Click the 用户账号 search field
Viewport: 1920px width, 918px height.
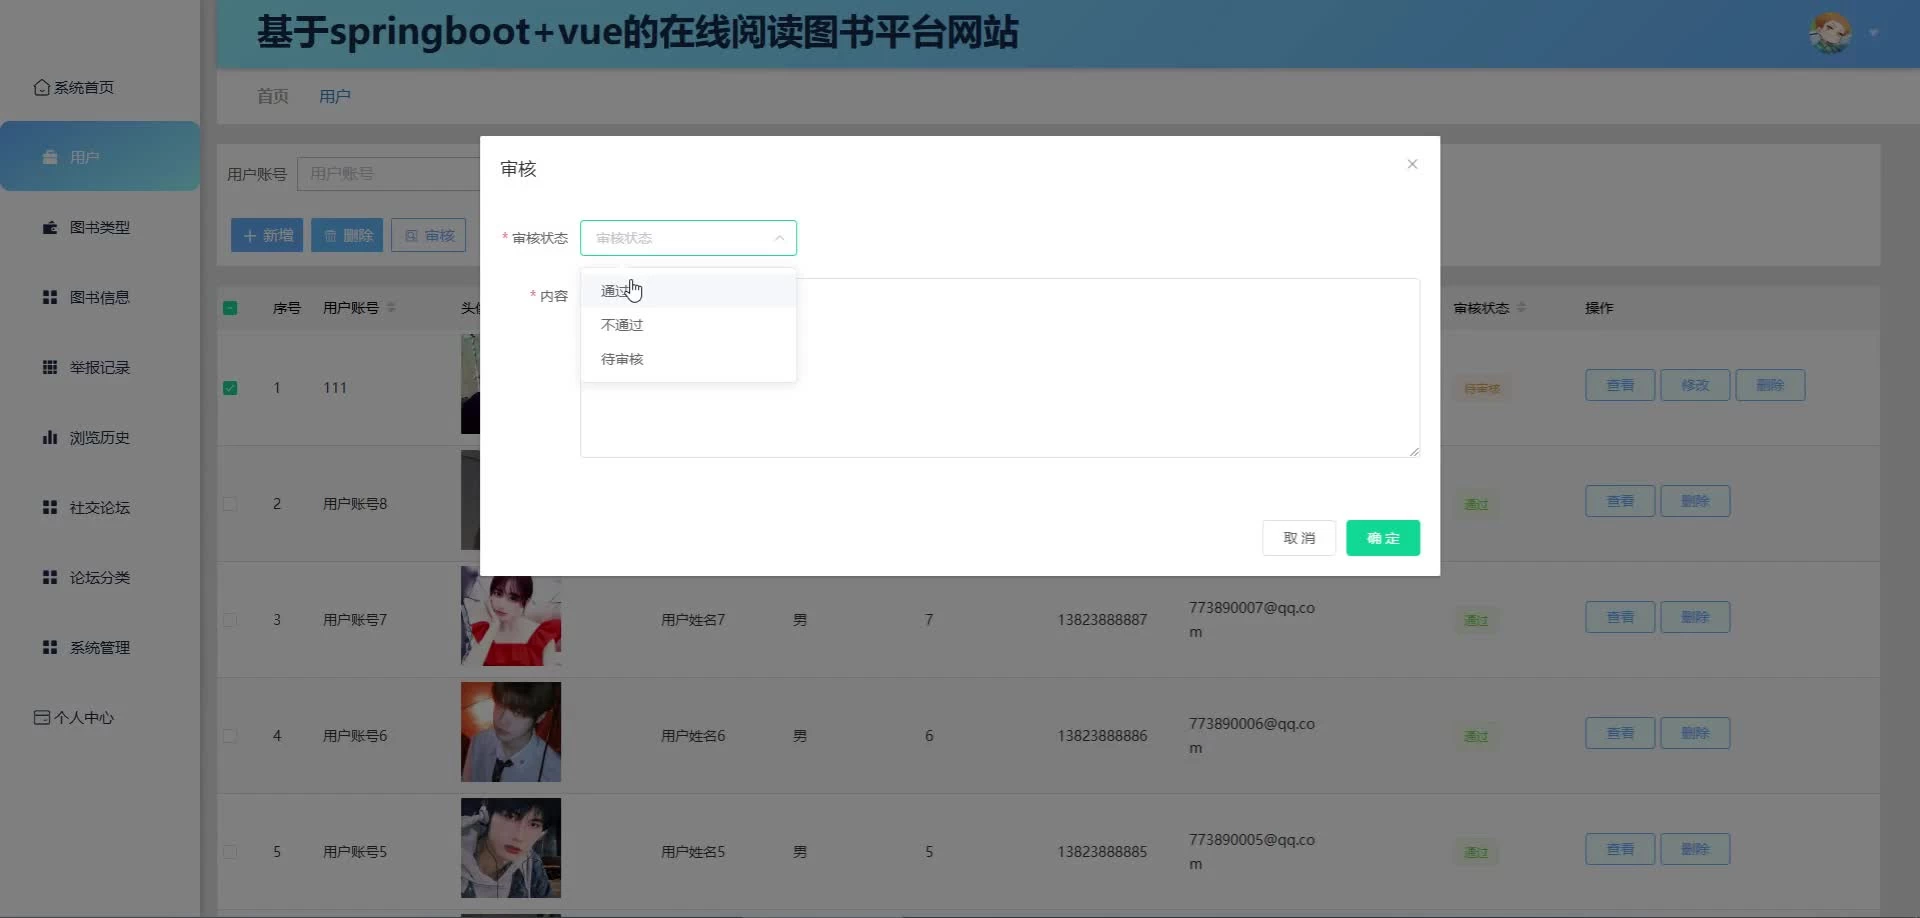388,174
